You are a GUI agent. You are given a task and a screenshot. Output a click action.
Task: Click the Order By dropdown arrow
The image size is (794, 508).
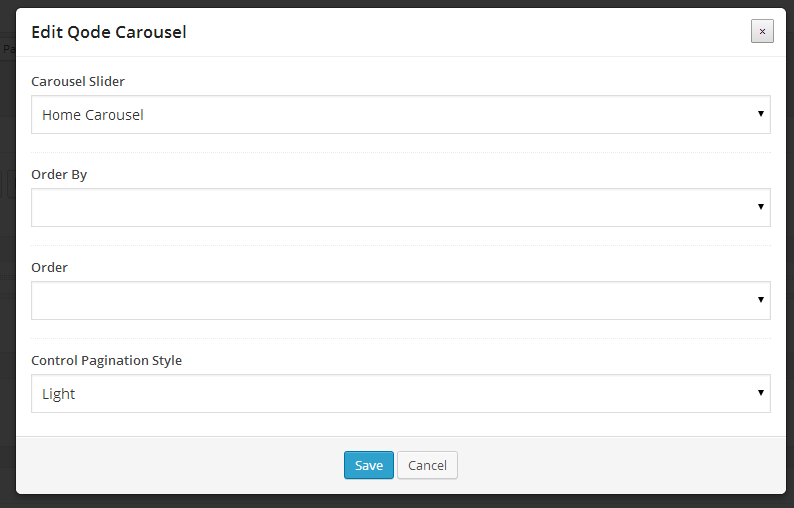click(x=761, y=208)
